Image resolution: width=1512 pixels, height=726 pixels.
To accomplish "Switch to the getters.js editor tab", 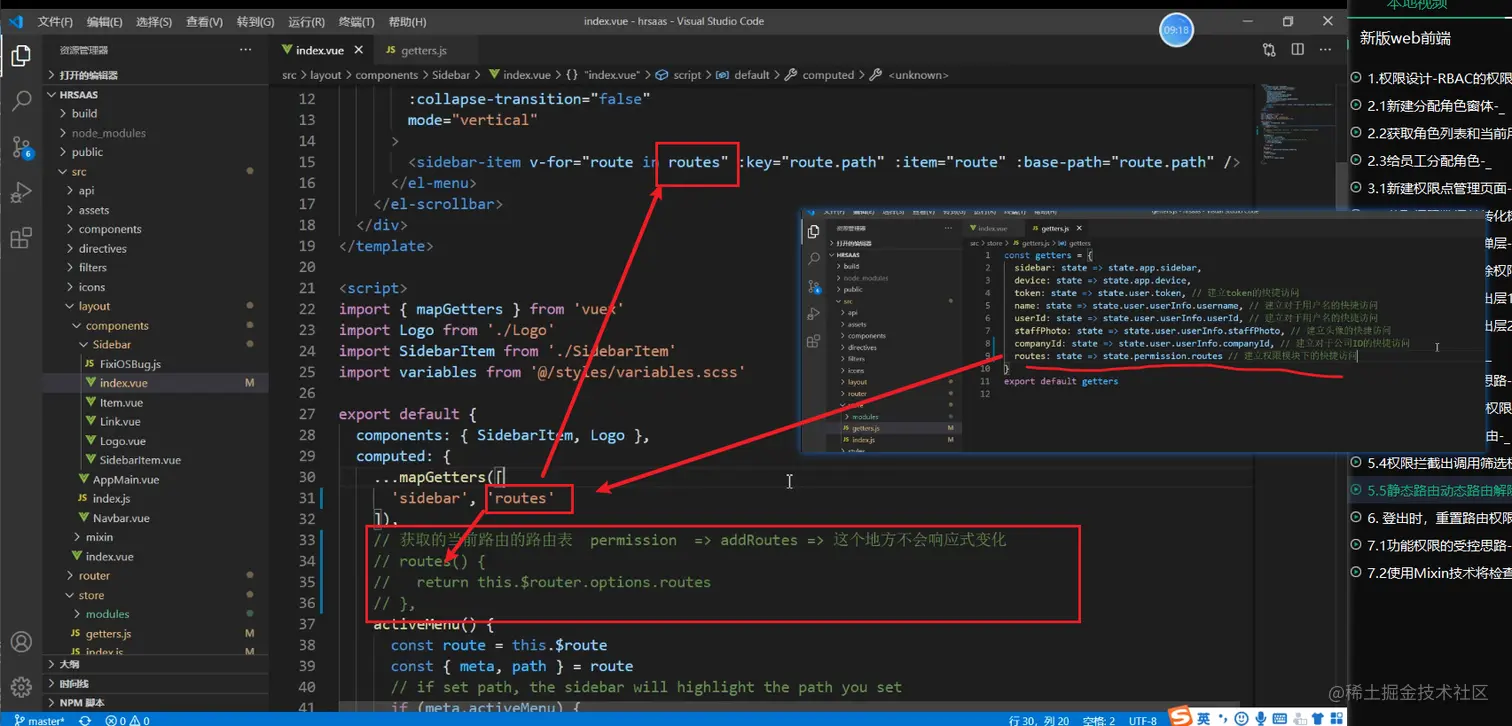I will pos(423,50).
